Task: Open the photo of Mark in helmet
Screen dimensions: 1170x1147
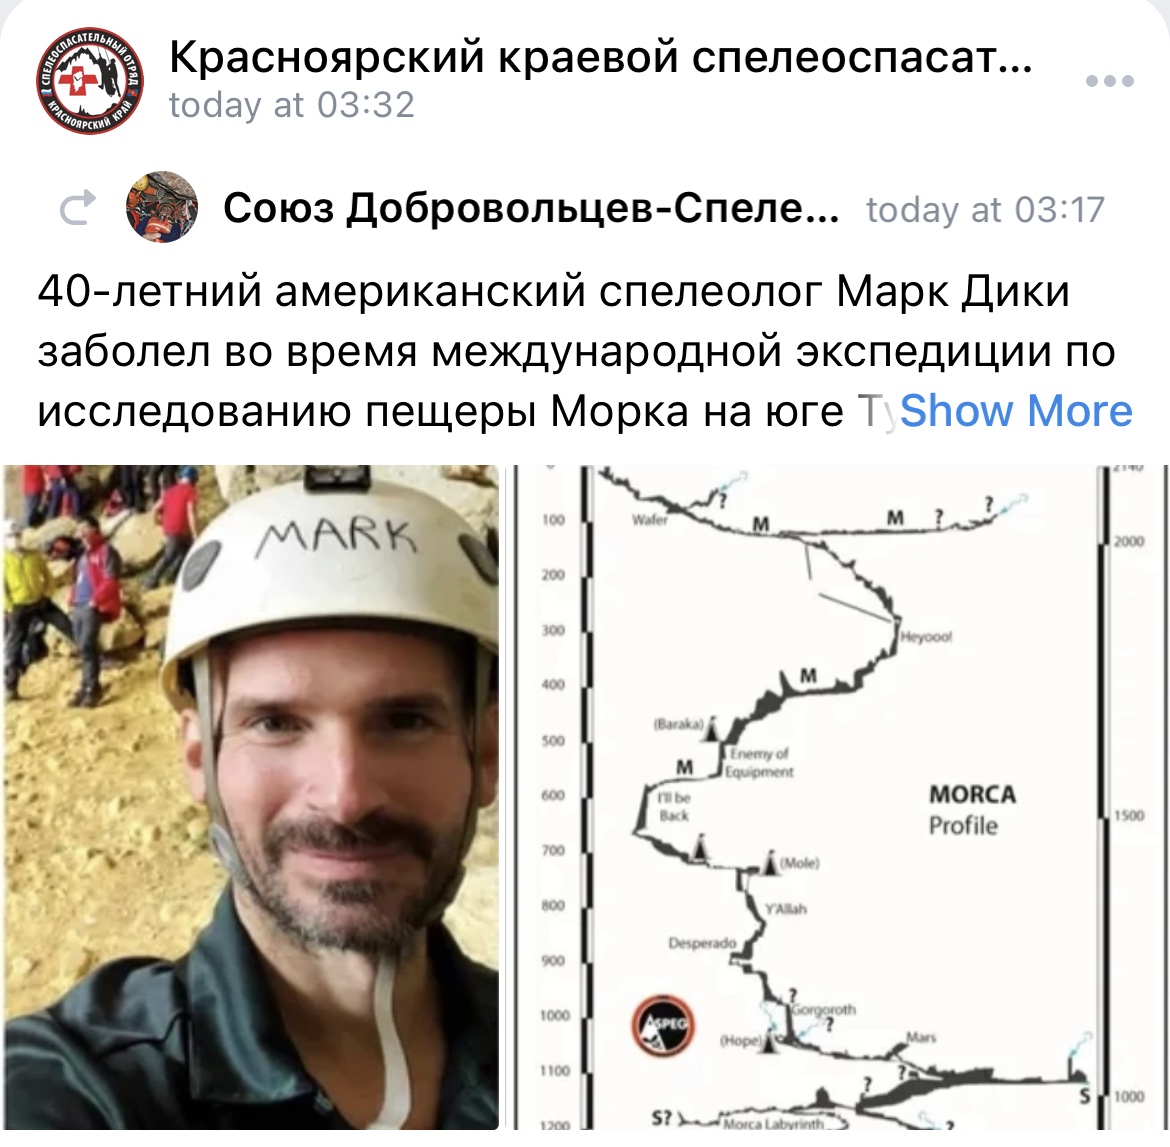Action: 251,797
